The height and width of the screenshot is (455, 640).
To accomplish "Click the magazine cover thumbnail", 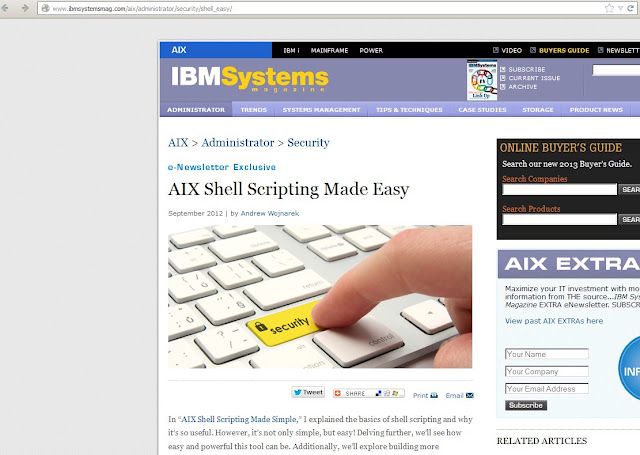I will 482,80.
